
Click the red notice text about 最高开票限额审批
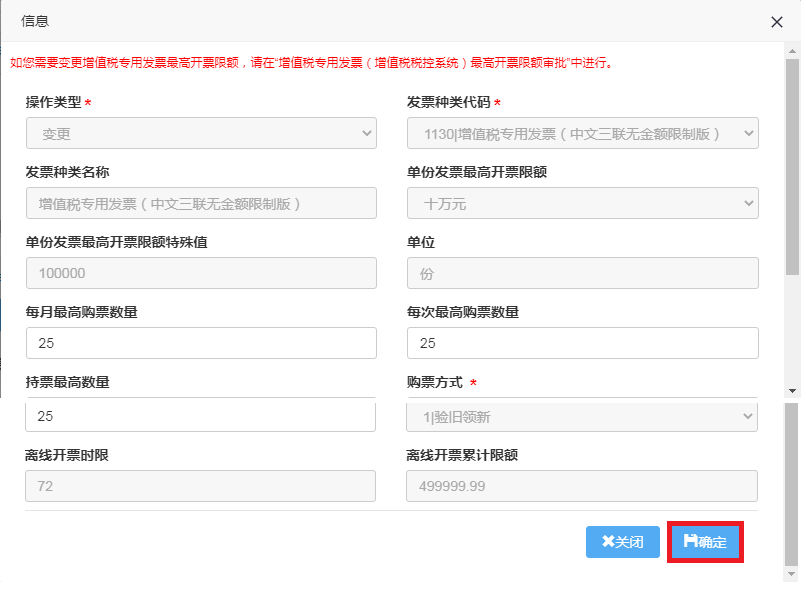(x=312, y=63)
